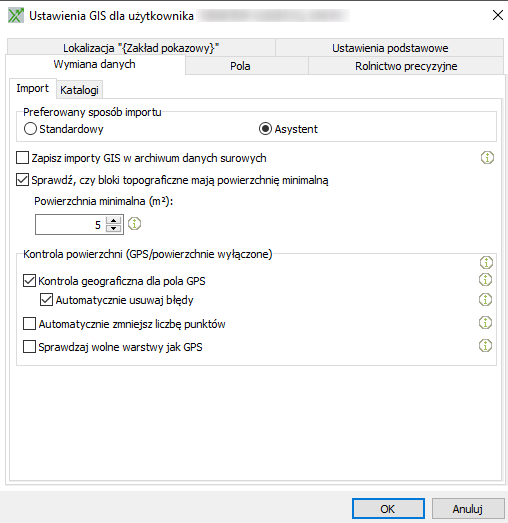Confirm settings with the OK button
Viewport: 508px width, 523px height.
pos(388,509)
